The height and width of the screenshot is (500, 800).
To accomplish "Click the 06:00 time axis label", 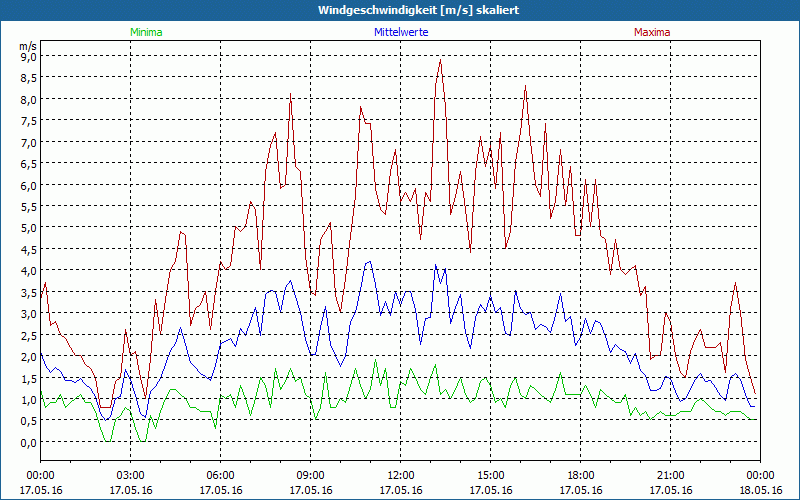I will (x=220, y=476).
